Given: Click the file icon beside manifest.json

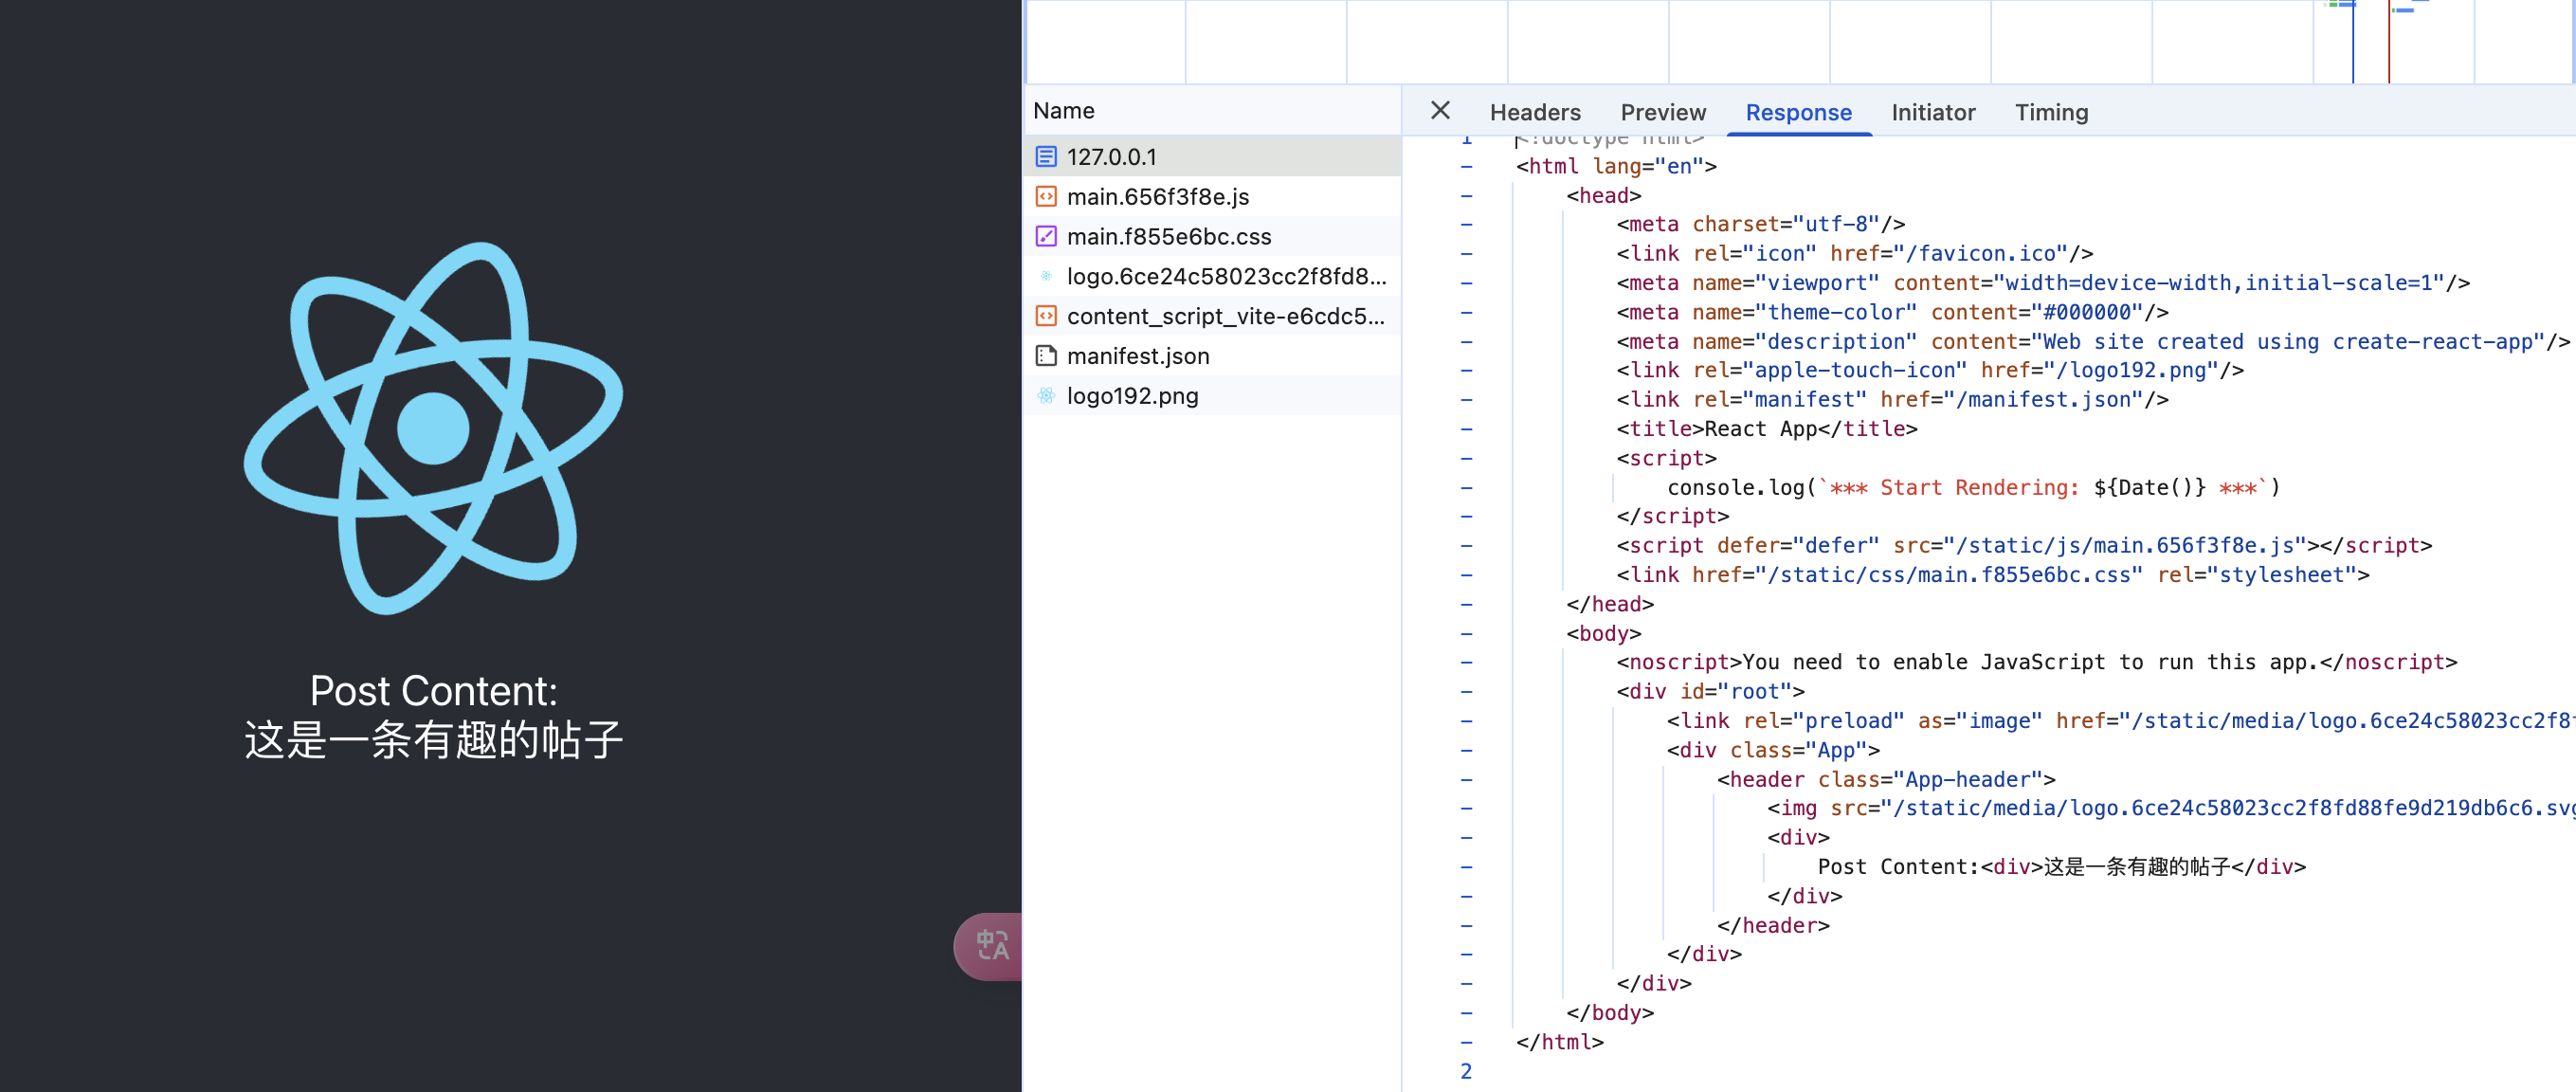Looking at the screenshot, I should point(1046,356).
